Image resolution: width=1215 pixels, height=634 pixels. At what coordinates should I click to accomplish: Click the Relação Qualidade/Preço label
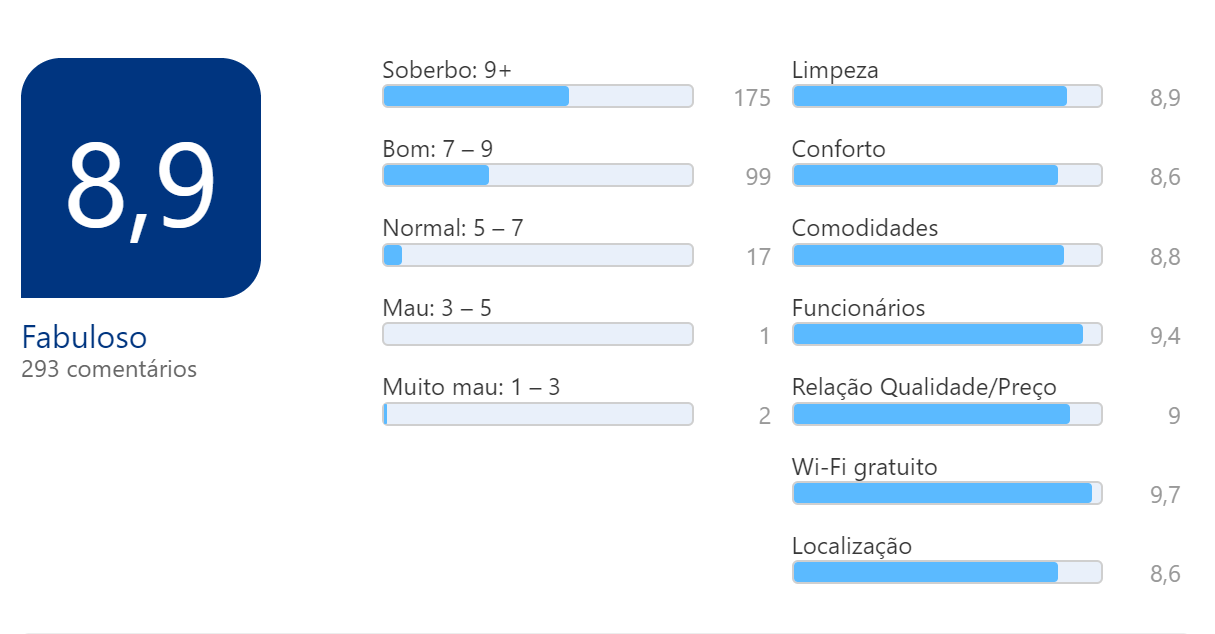(x=924, y=387)
